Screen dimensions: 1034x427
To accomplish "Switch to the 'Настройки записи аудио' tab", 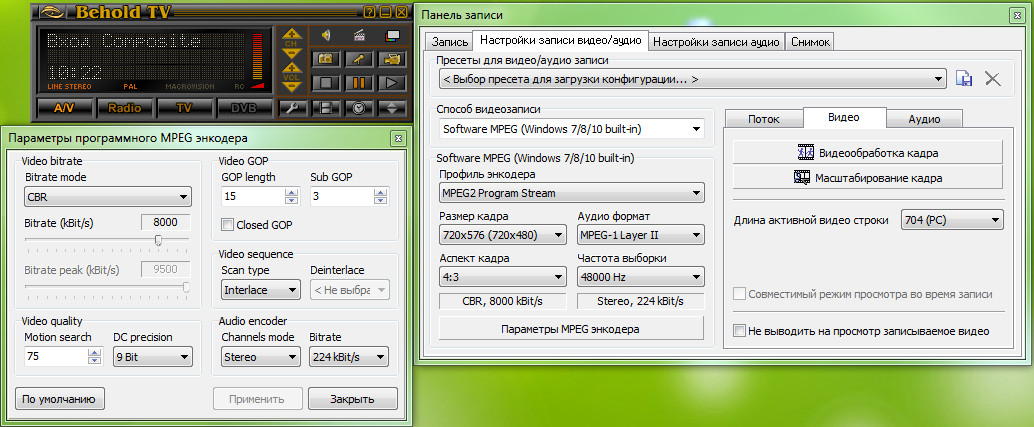I will pyautogui.click(x=716, y=41).
